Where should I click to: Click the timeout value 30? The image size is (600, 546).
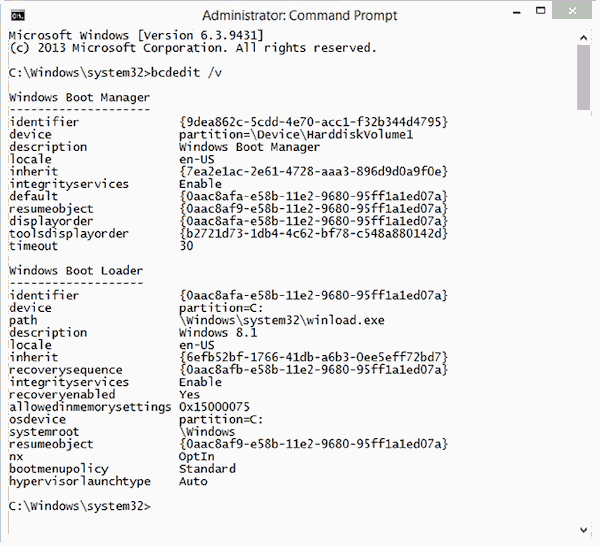187,246
